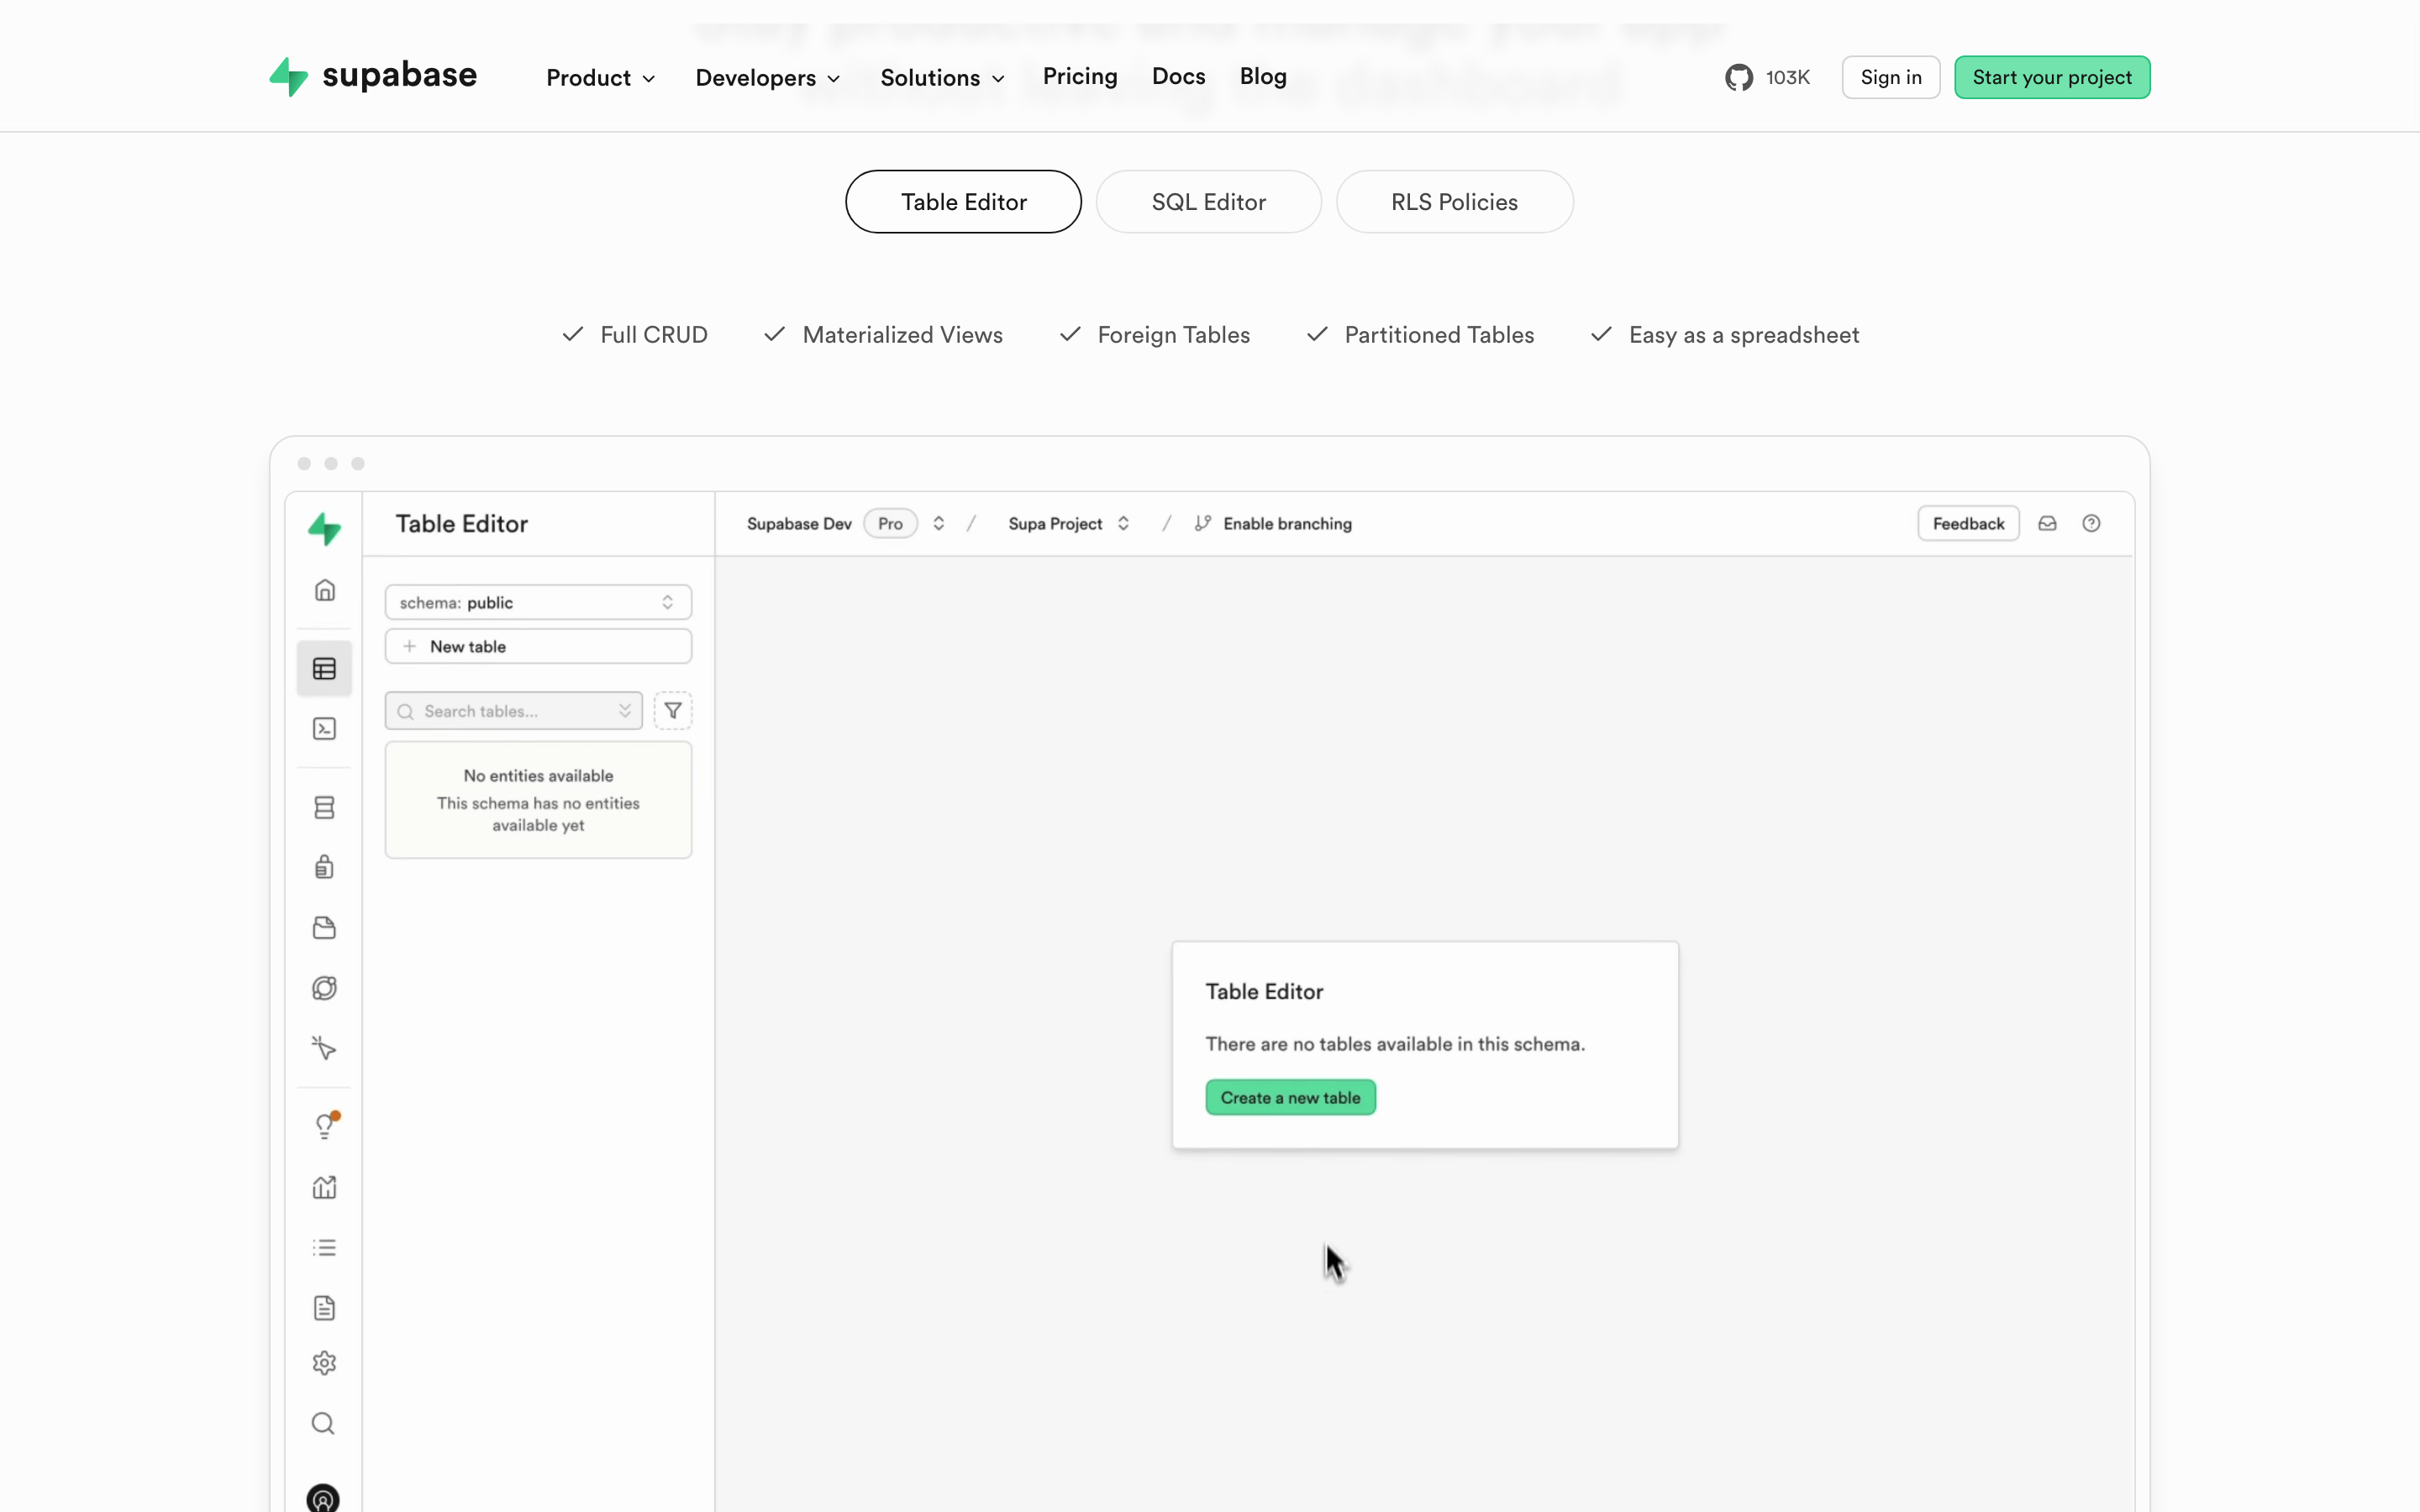Open the schema: public selector
Screen dimensions: 2420x1512
[x=538, y=602]
